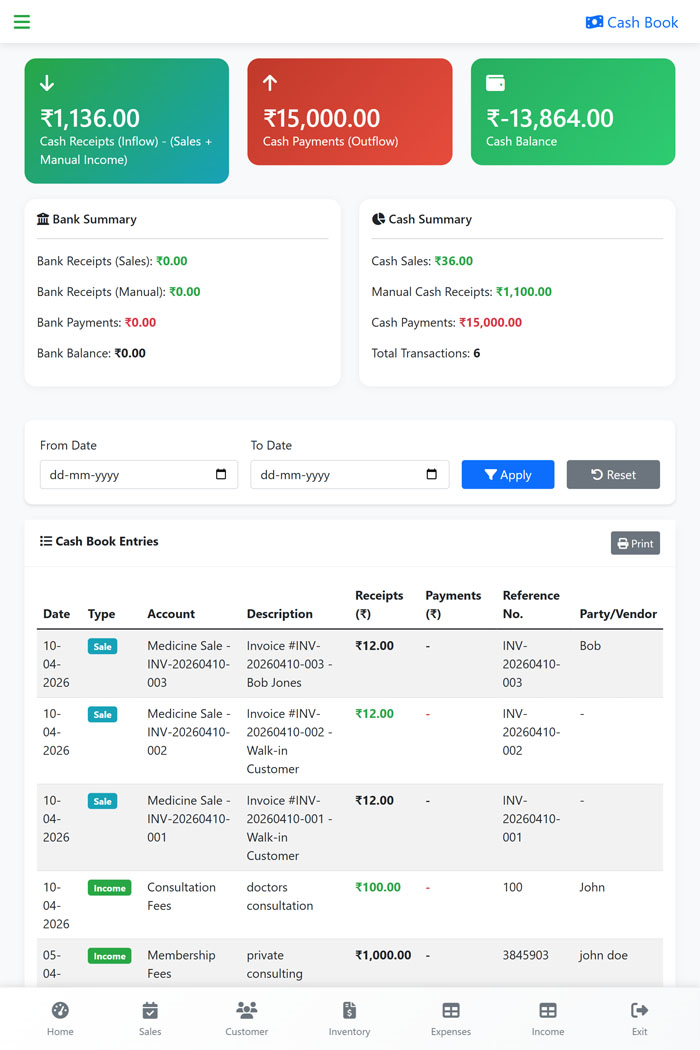Image resolution: width=700 pixels, height=1050 pixels.
Task: Click Bank Receipts (Manual) ₹0.00 value
Action: (x=185, y=292)
